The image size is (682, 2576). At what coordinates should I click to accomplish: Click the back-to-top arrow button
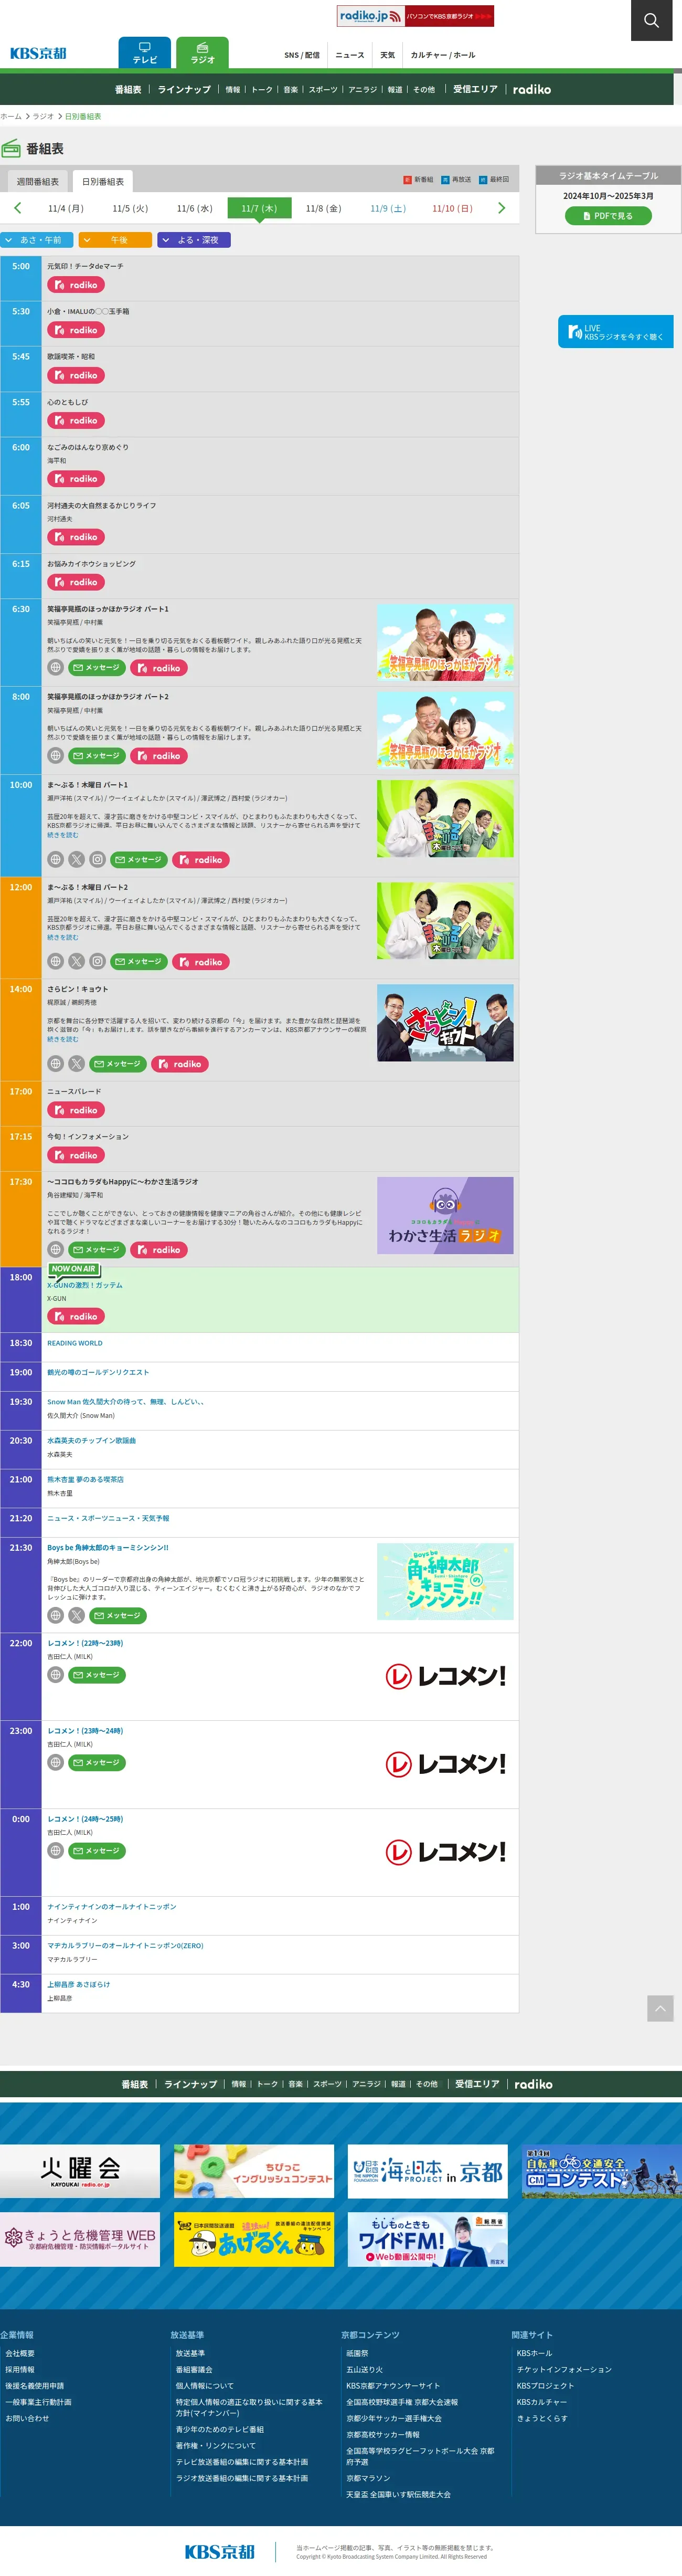coord(660,2008)
